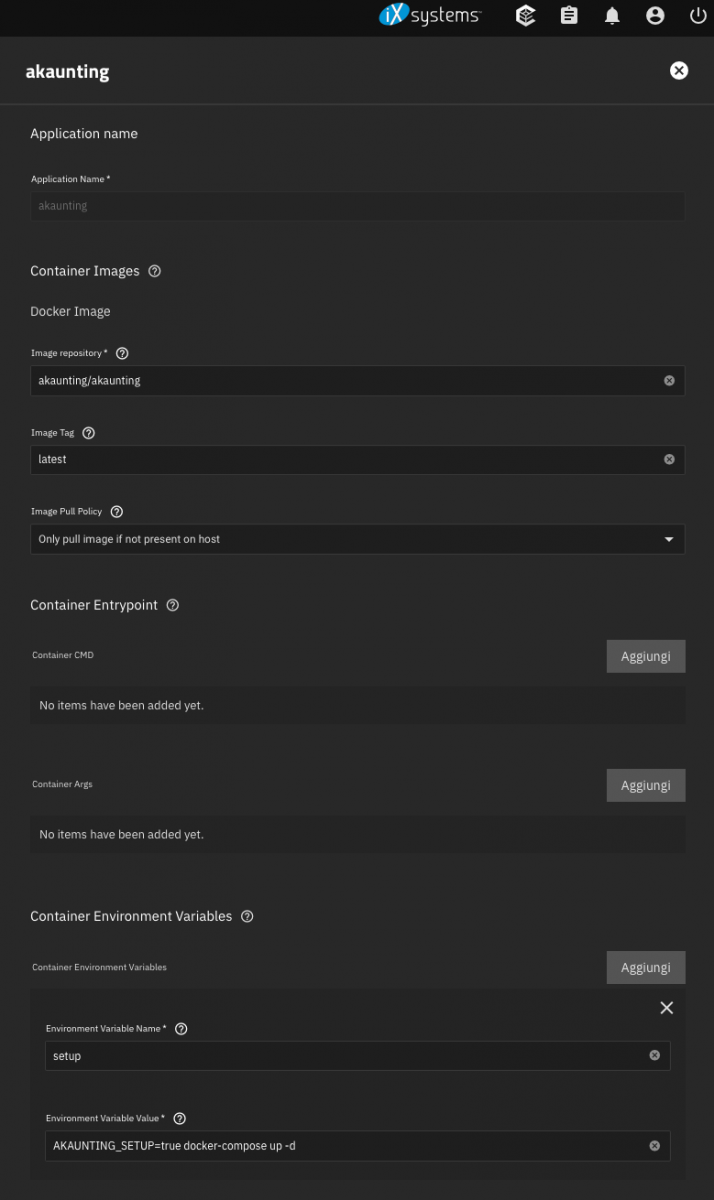Show help for Image Pull Policy
Viewport: 714px width, 1200px height.
(x=116, y=512)
